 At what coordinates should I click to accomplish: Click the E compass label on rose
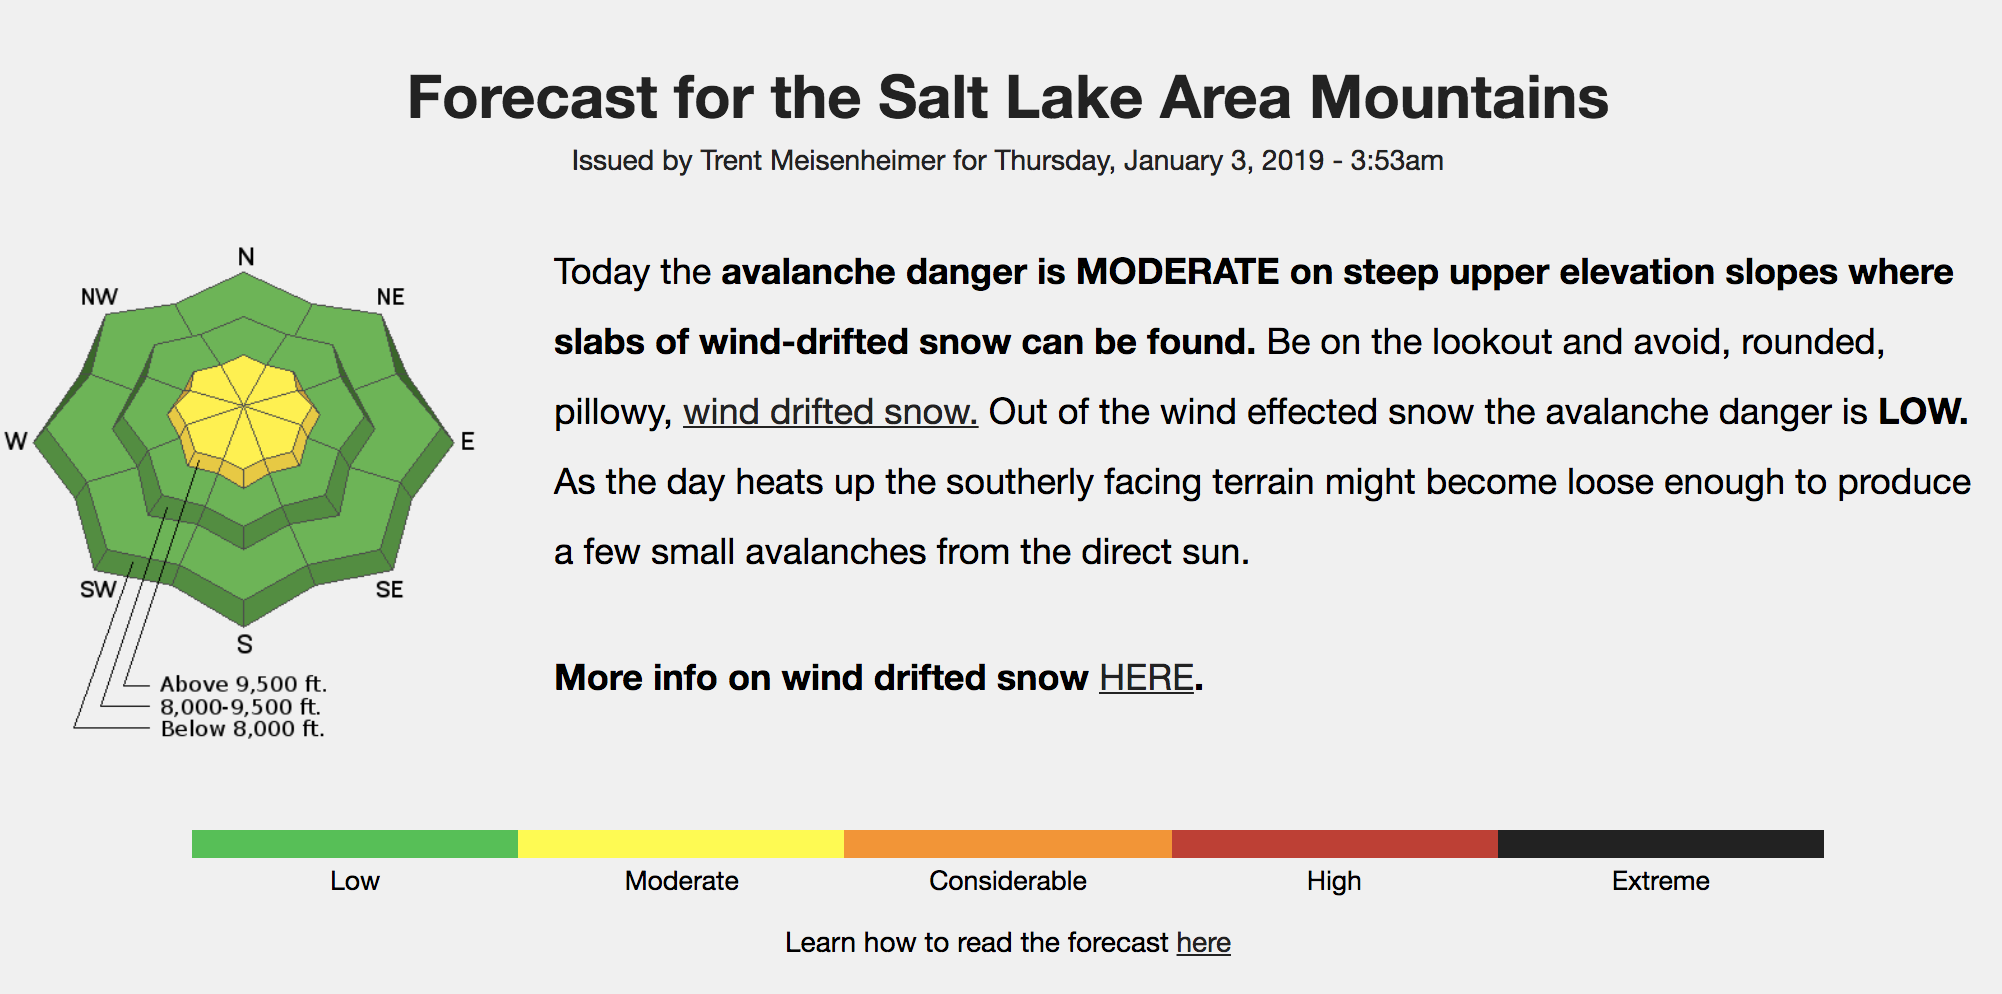click(467, 441)
